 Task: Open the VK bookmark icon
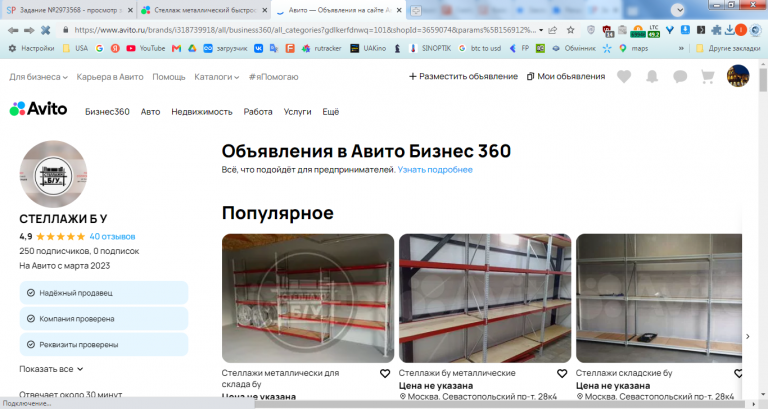pyautogui.click(x=258, y=48)
